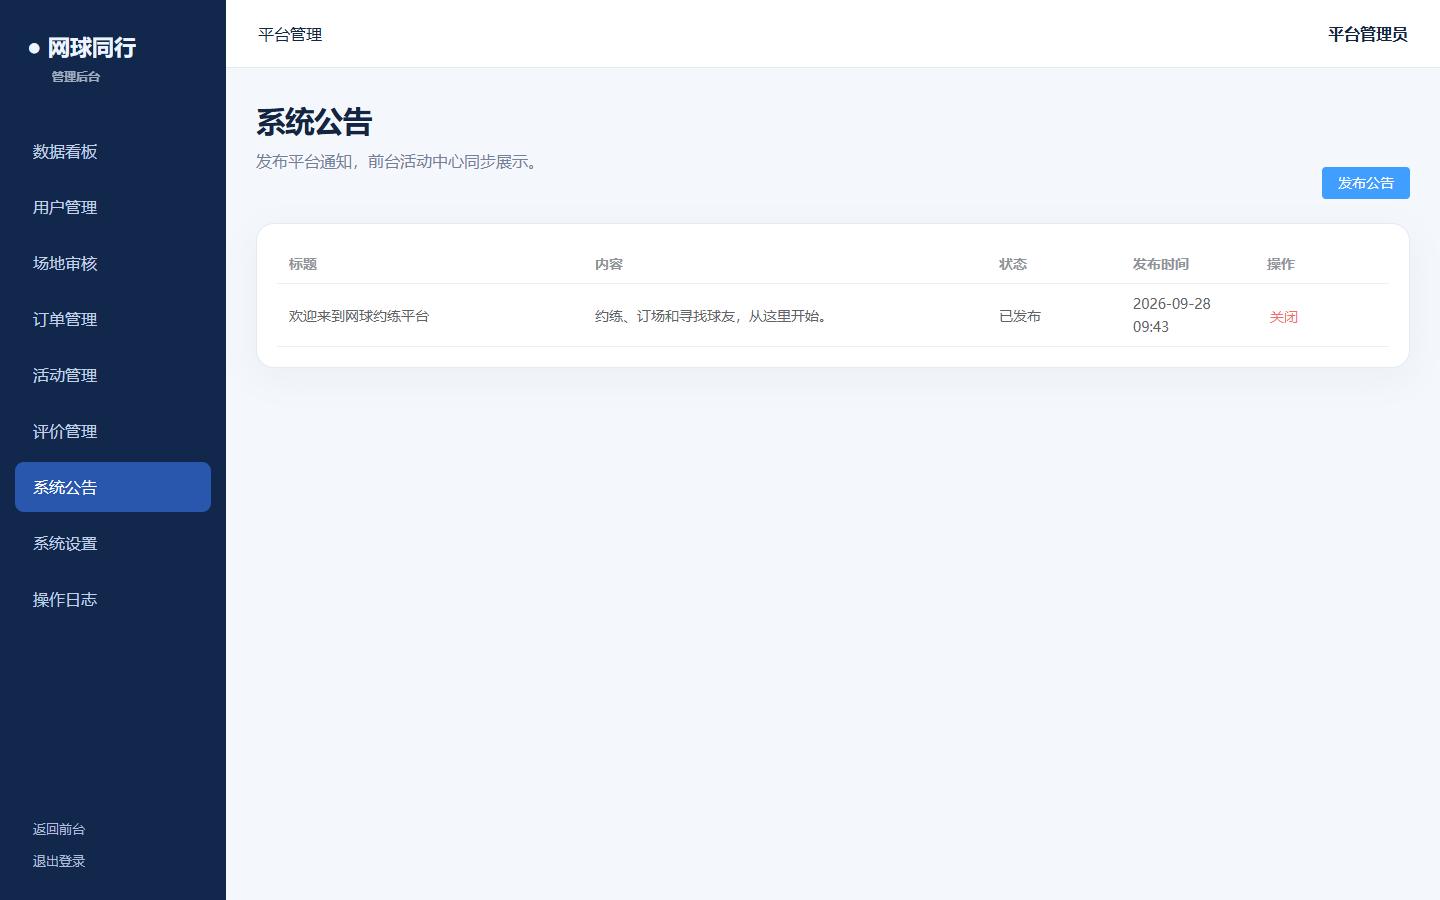Select 订单管理 from sidebar
This screenshot has width=1440, height=900.
(113, 319)
